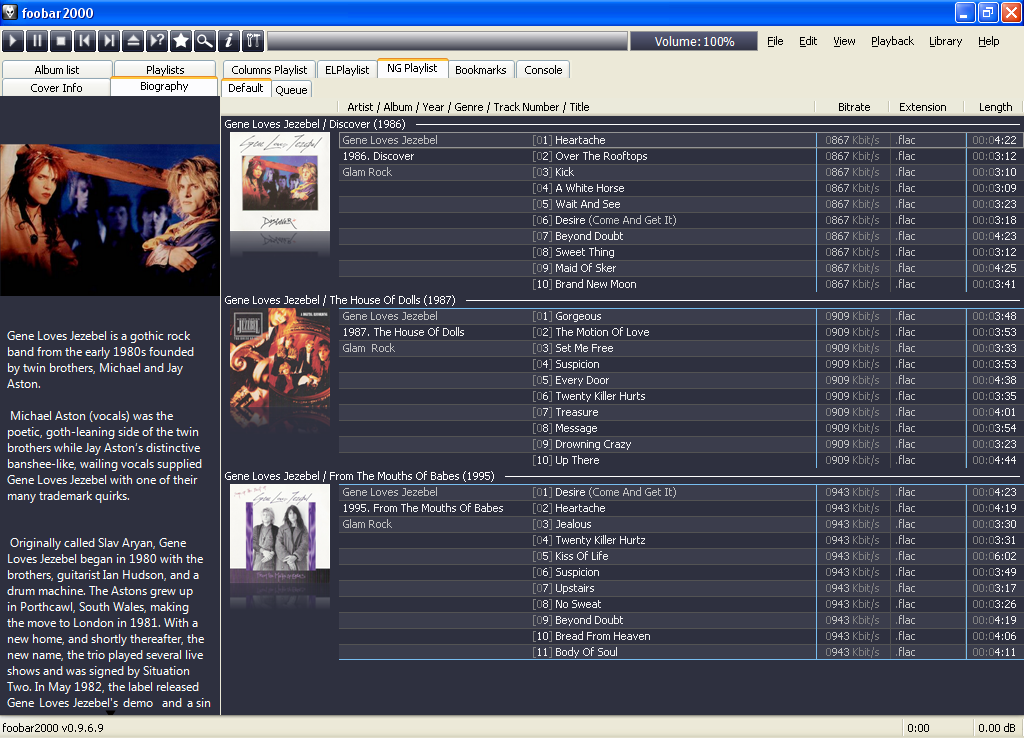The height and width of the screenshot is (738, 1024).
Task: Sort by the Bitrate column header
Action: [854, 107]
